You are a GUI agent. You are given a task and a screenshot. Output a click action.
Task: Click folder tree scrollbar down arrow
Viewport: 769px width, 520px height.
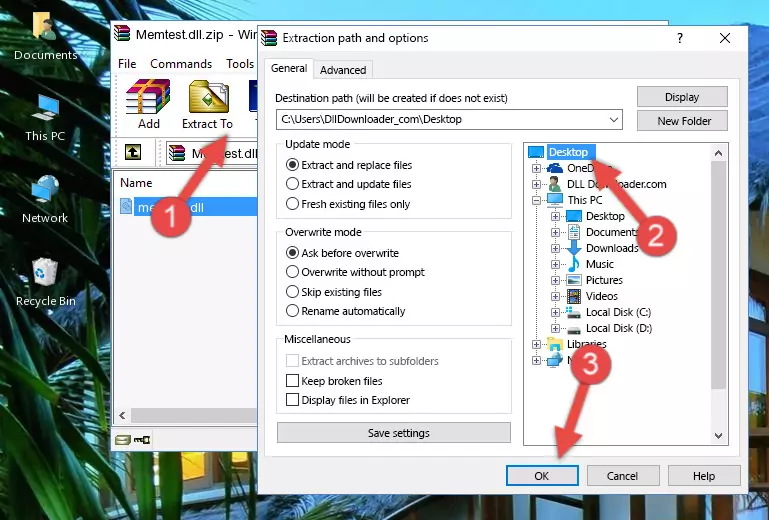tap(718, 436)
